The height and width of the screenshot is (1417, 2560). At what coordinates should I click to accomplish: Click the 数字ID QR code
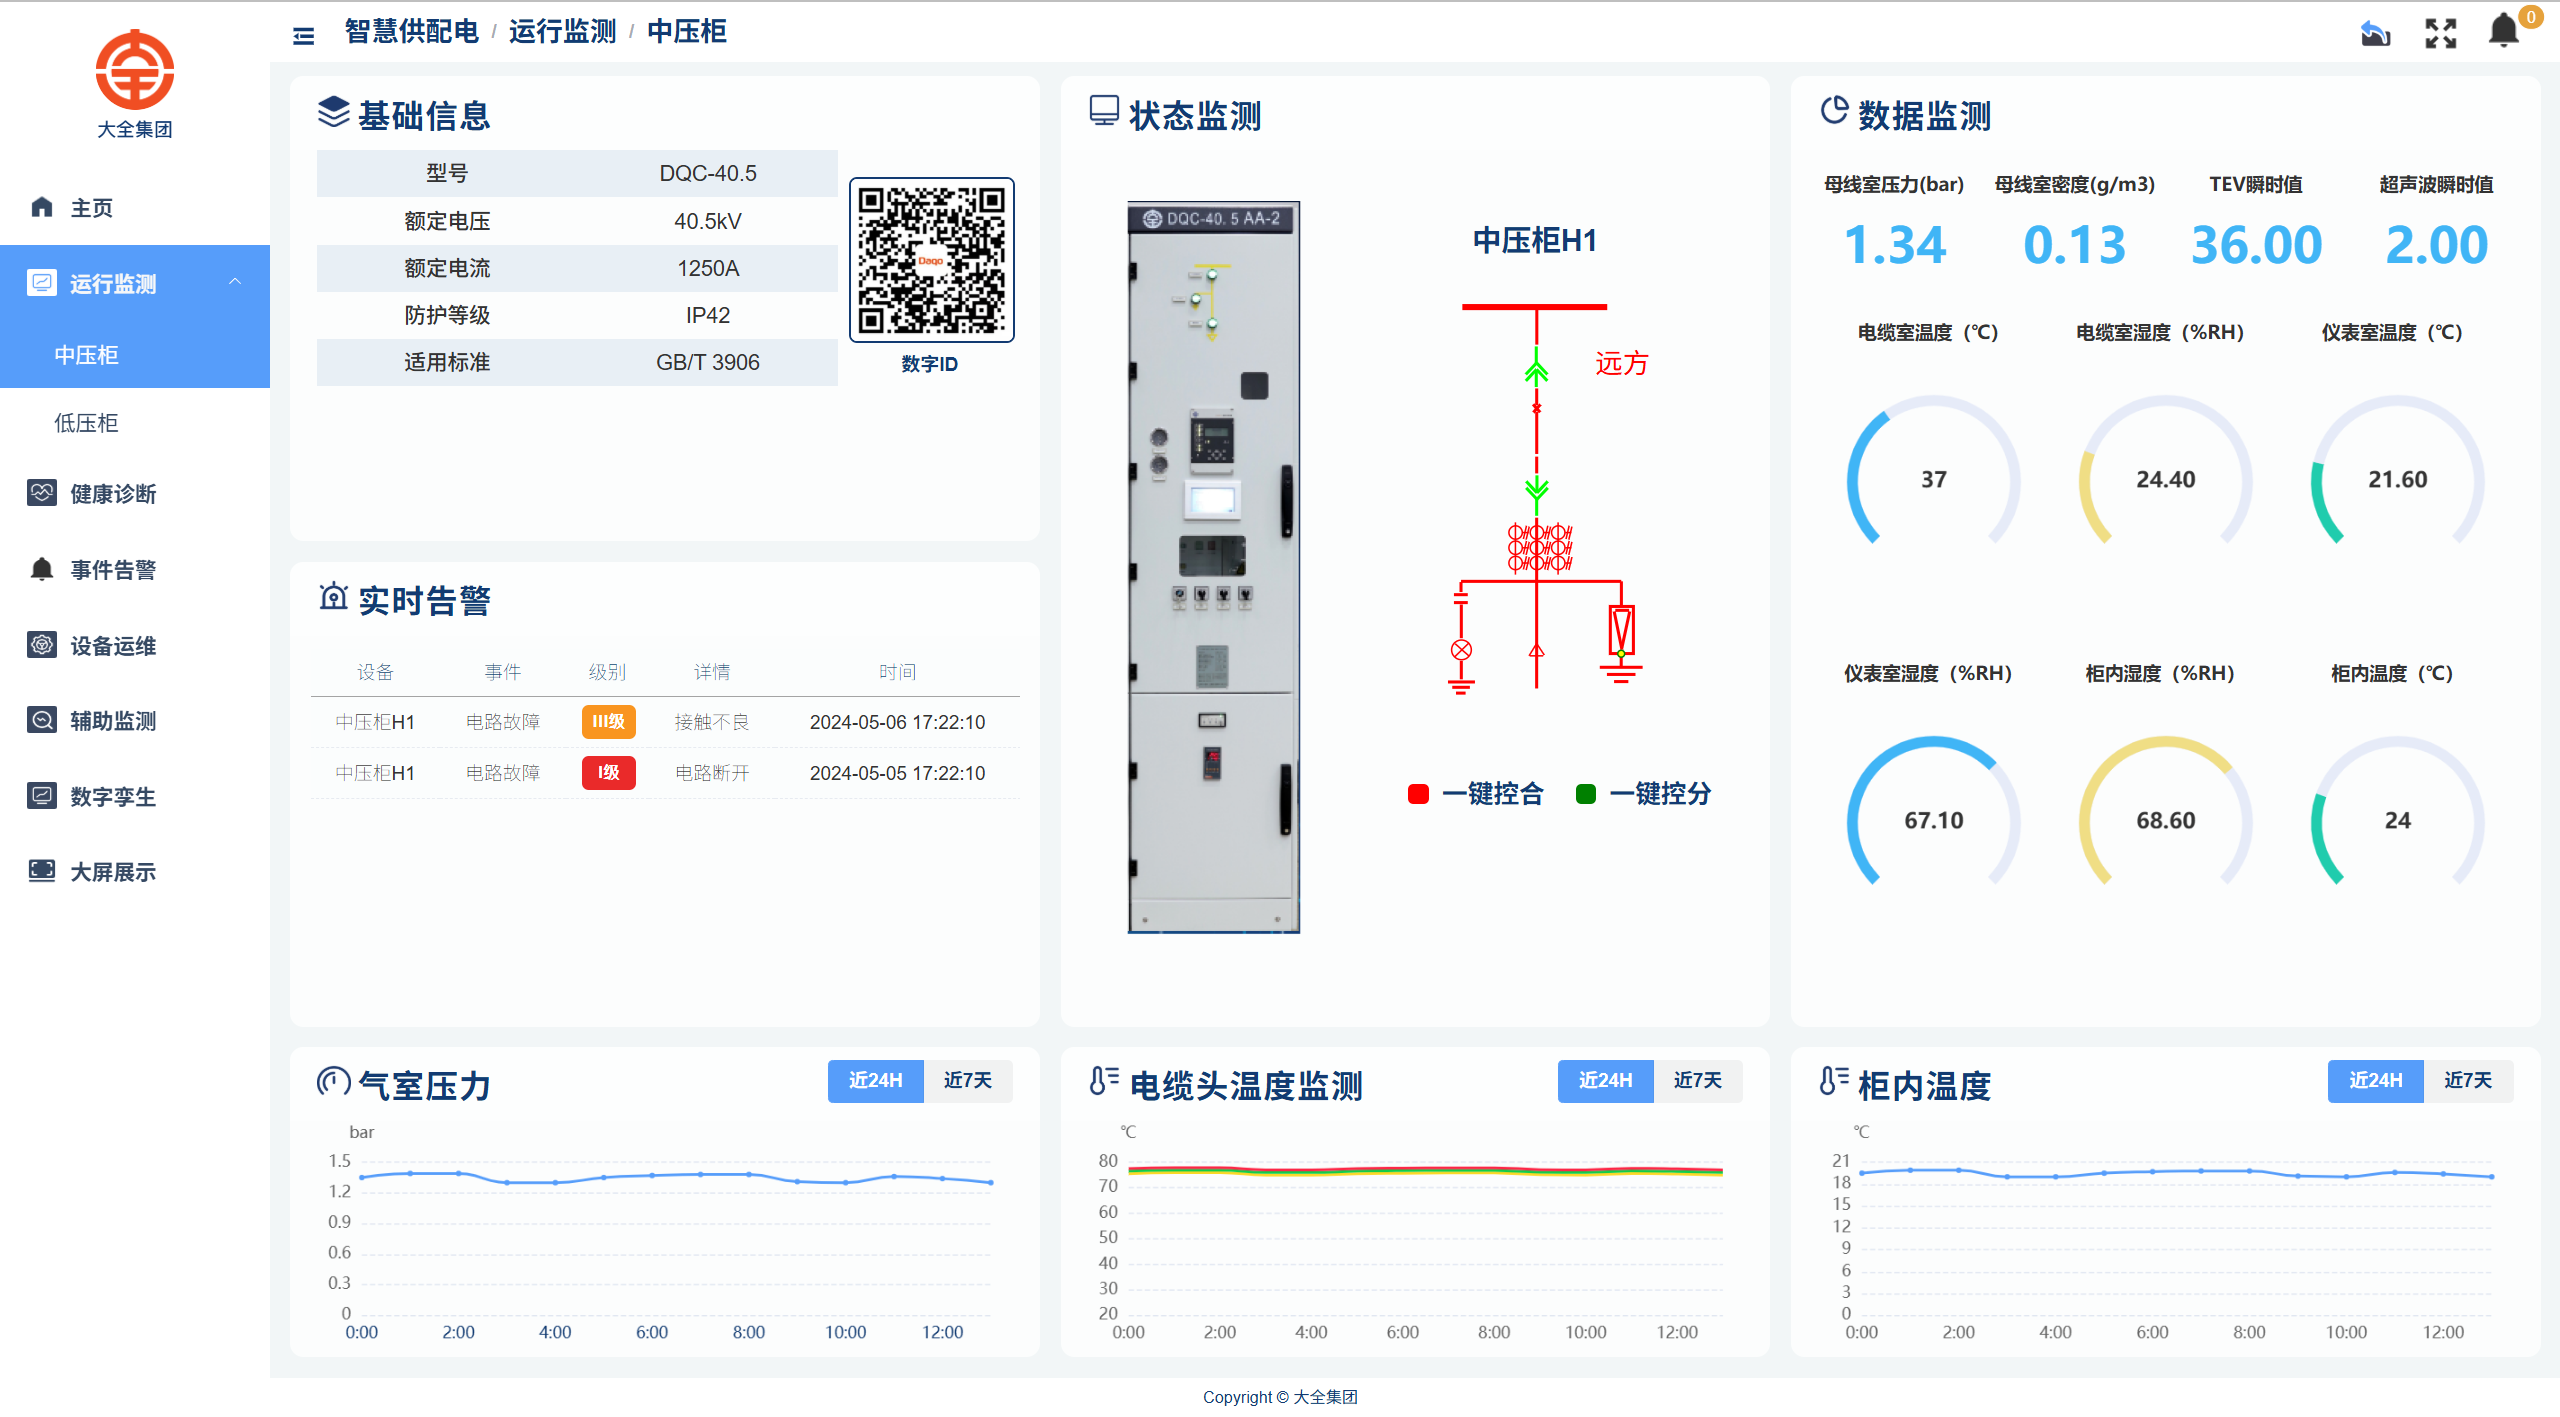[x=931, y=258]
